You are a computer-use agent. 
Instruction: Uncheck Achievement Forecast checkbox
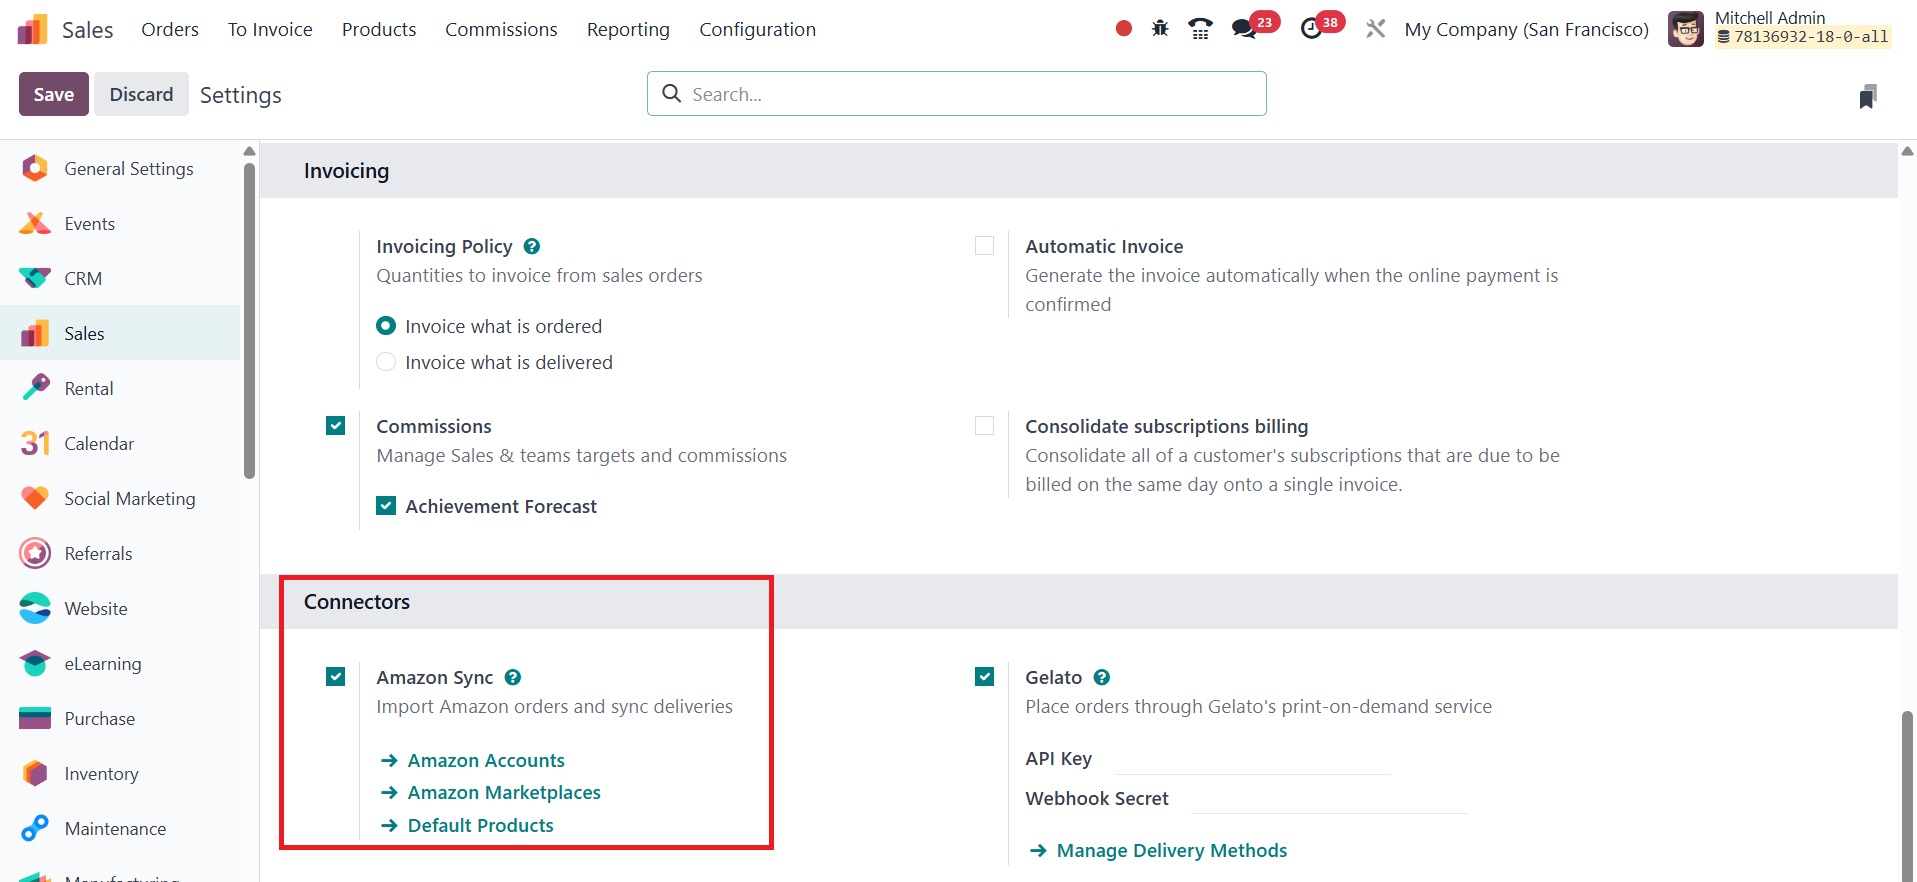386,506
